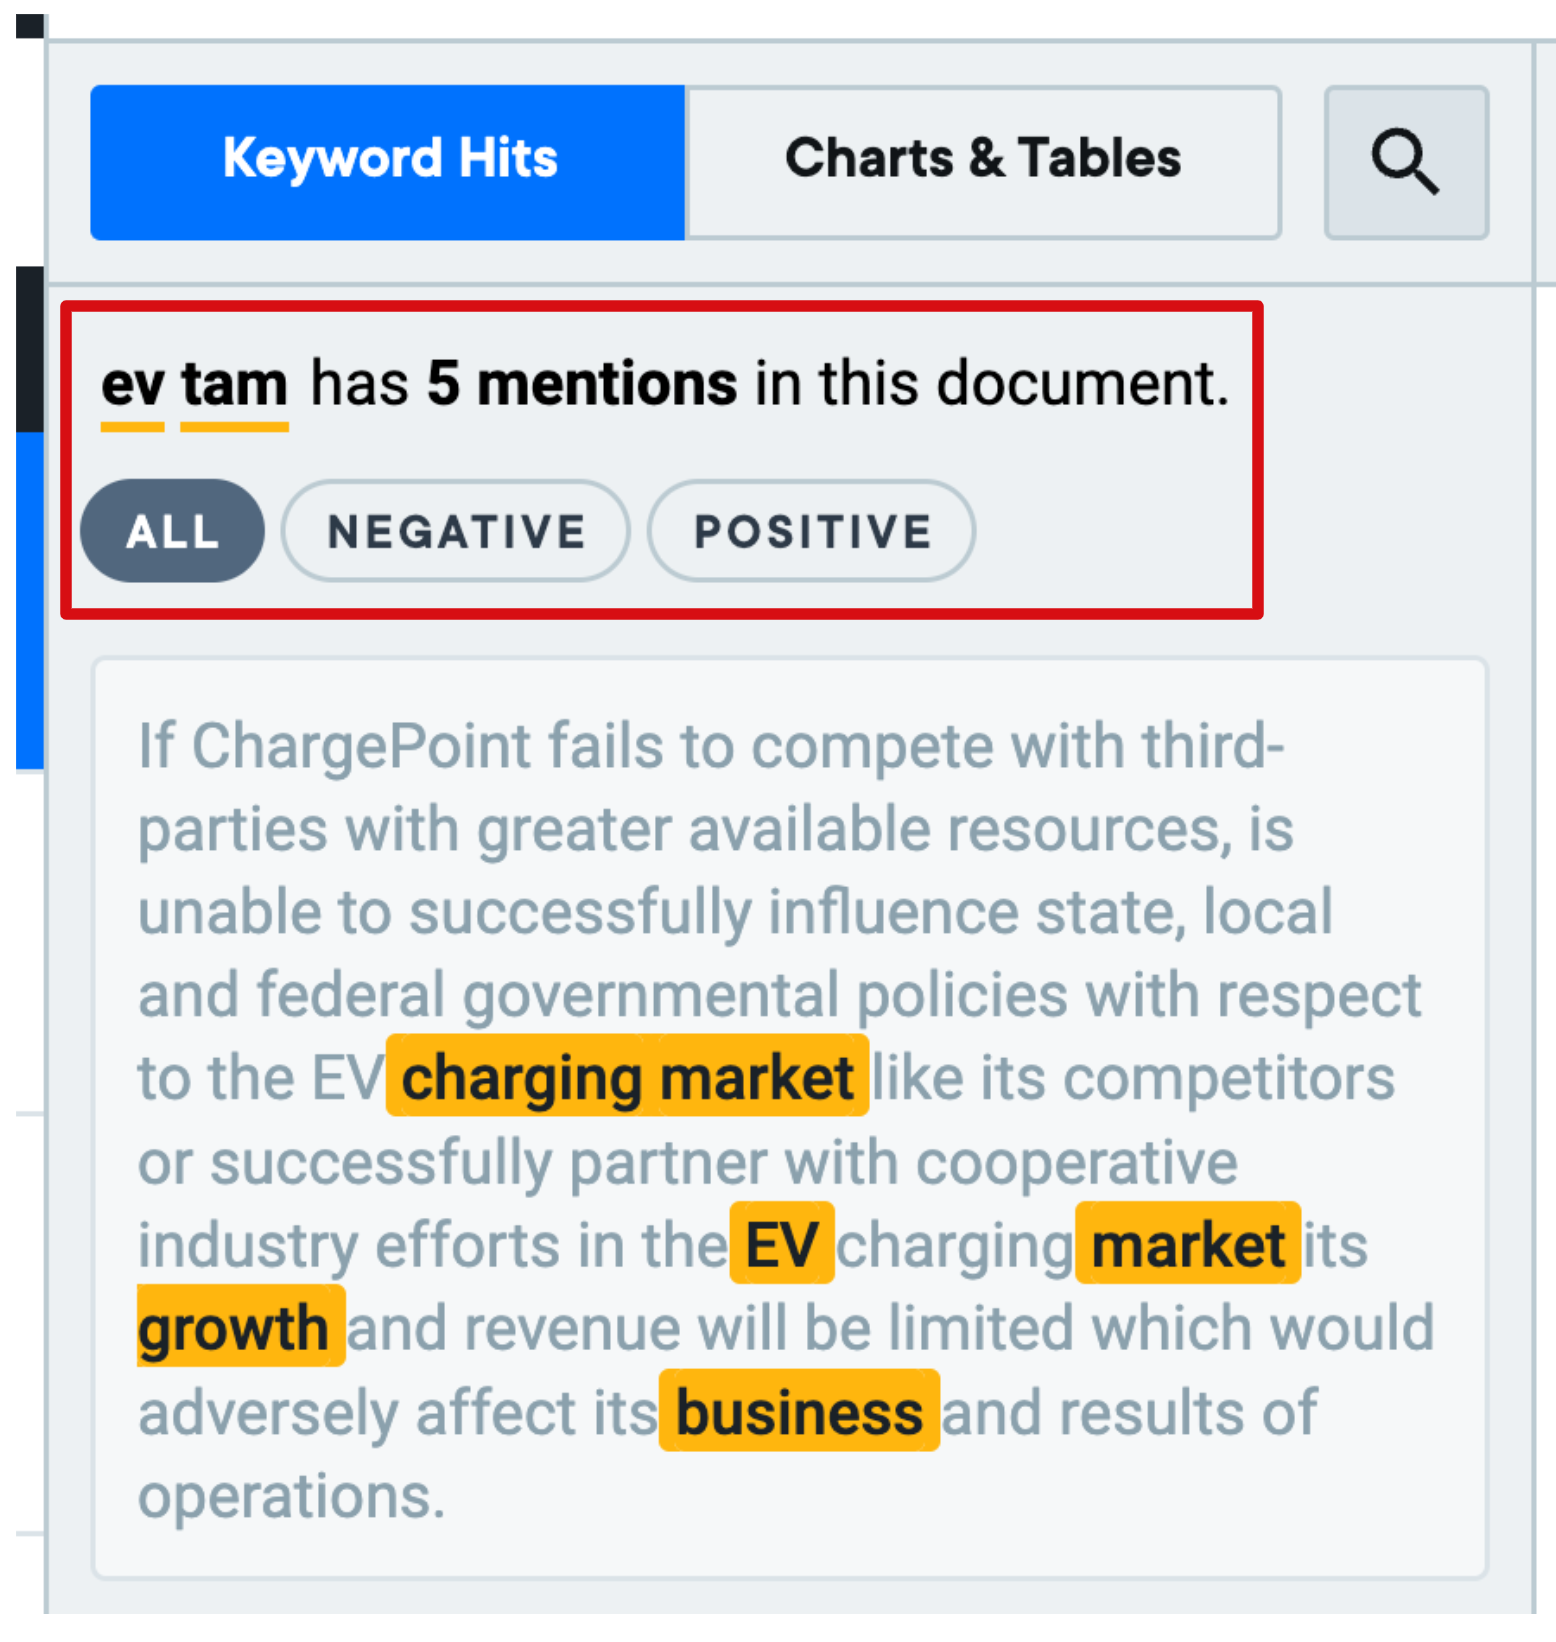Screen dimensions: 1556x1642
Task: Open the Charts & Tables tab
Action: tap(983, 162)
